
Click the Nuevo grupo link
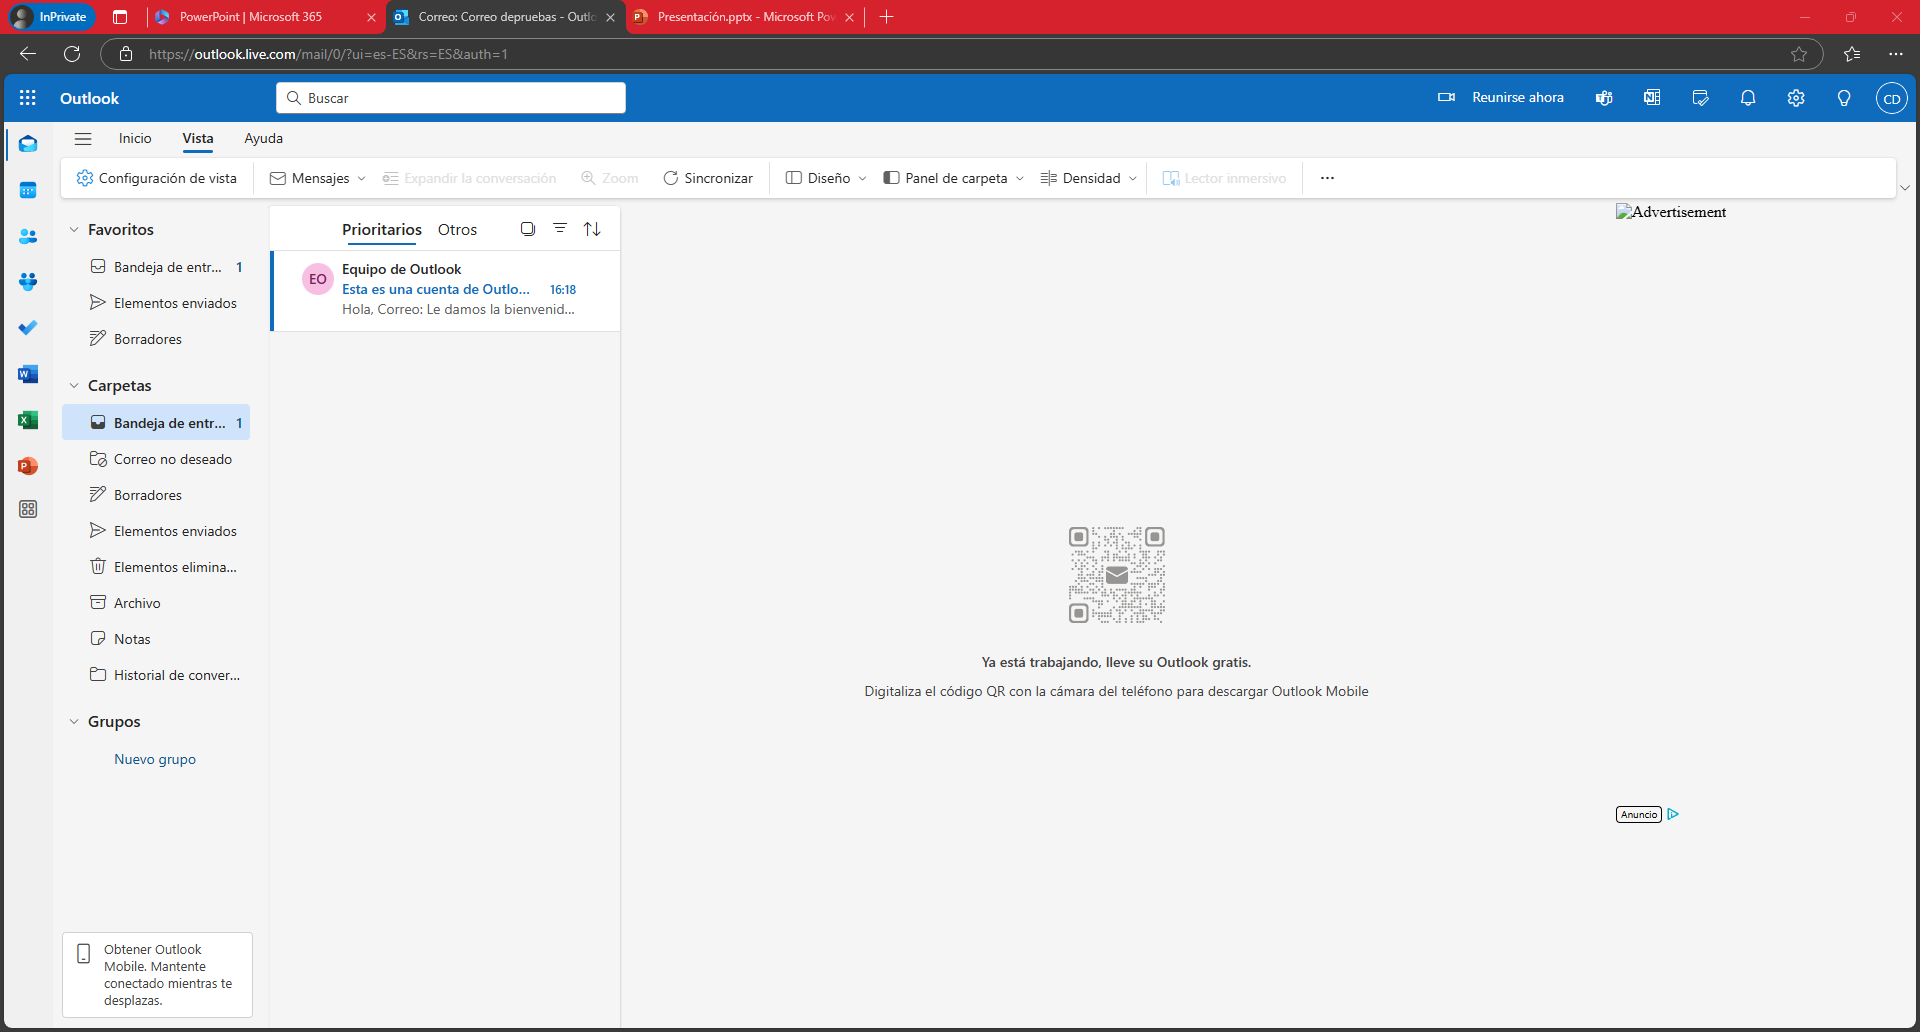point(155,759)
